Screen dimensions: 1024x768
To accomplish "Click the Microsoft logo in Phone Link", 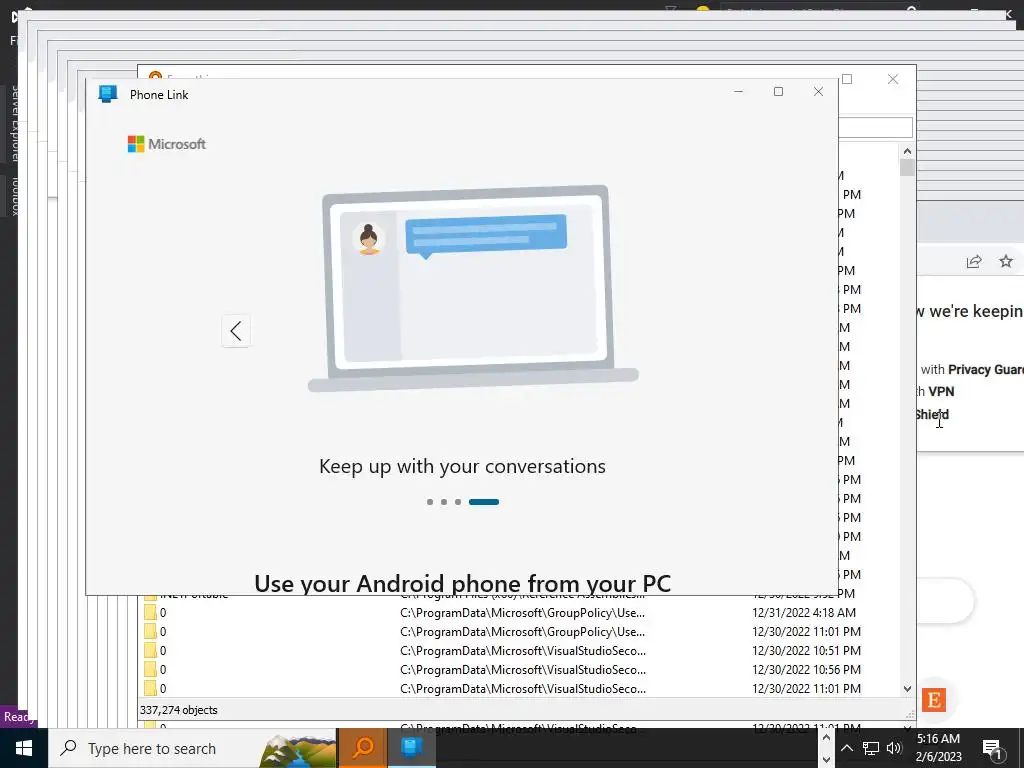I will 167,144.
